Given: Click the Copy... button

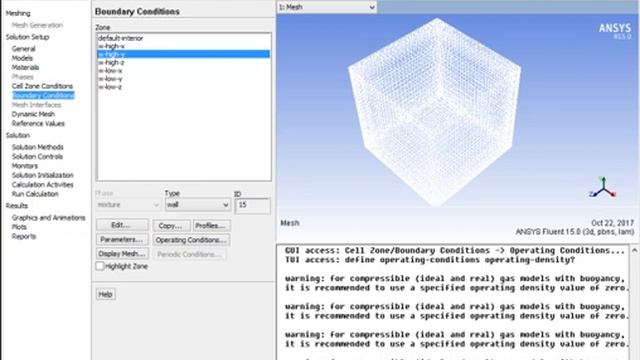Looking at the screenshot, I should pos(171,226).
